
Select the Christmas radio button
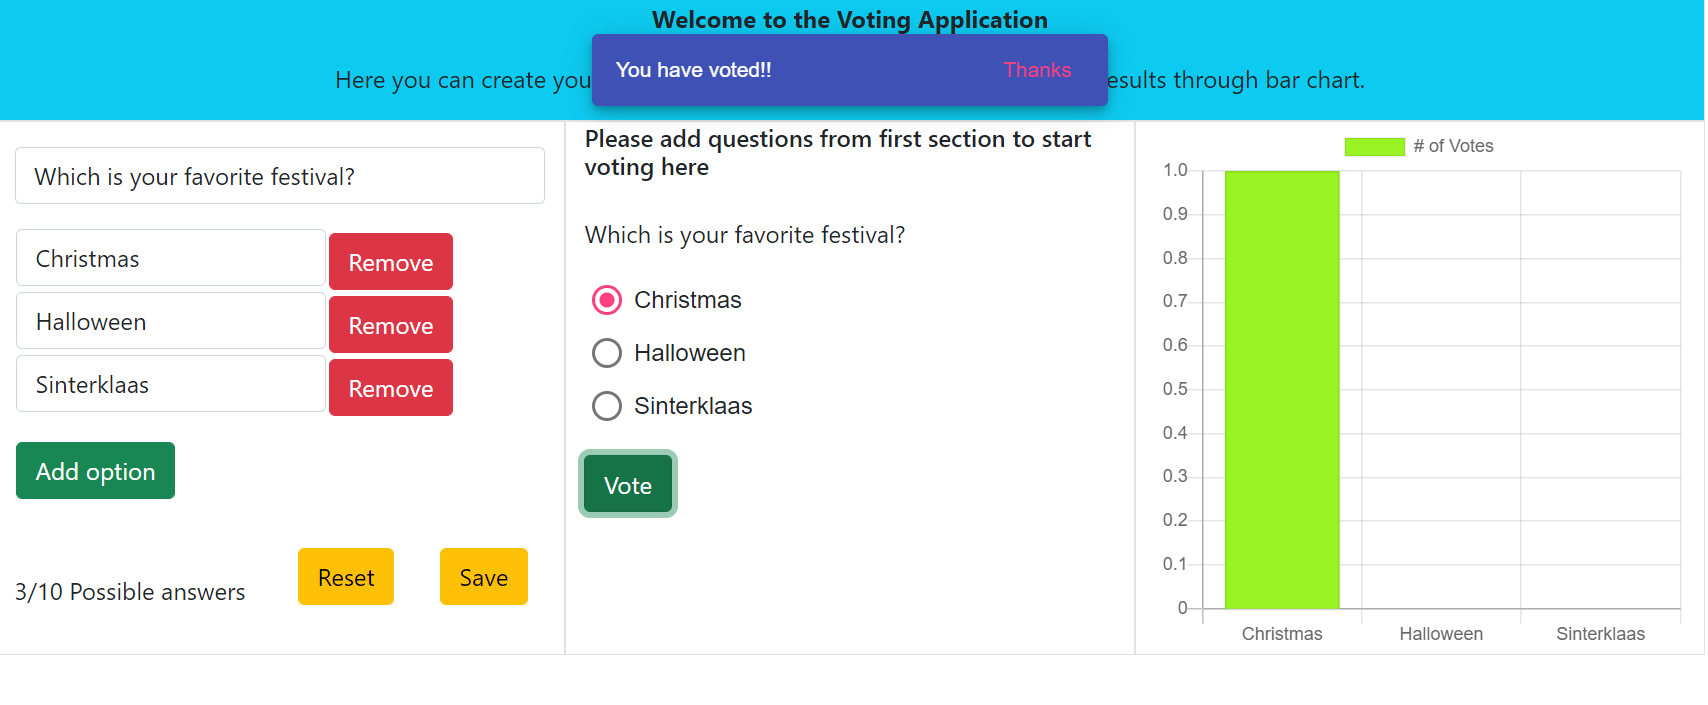(x=607, y=299)
